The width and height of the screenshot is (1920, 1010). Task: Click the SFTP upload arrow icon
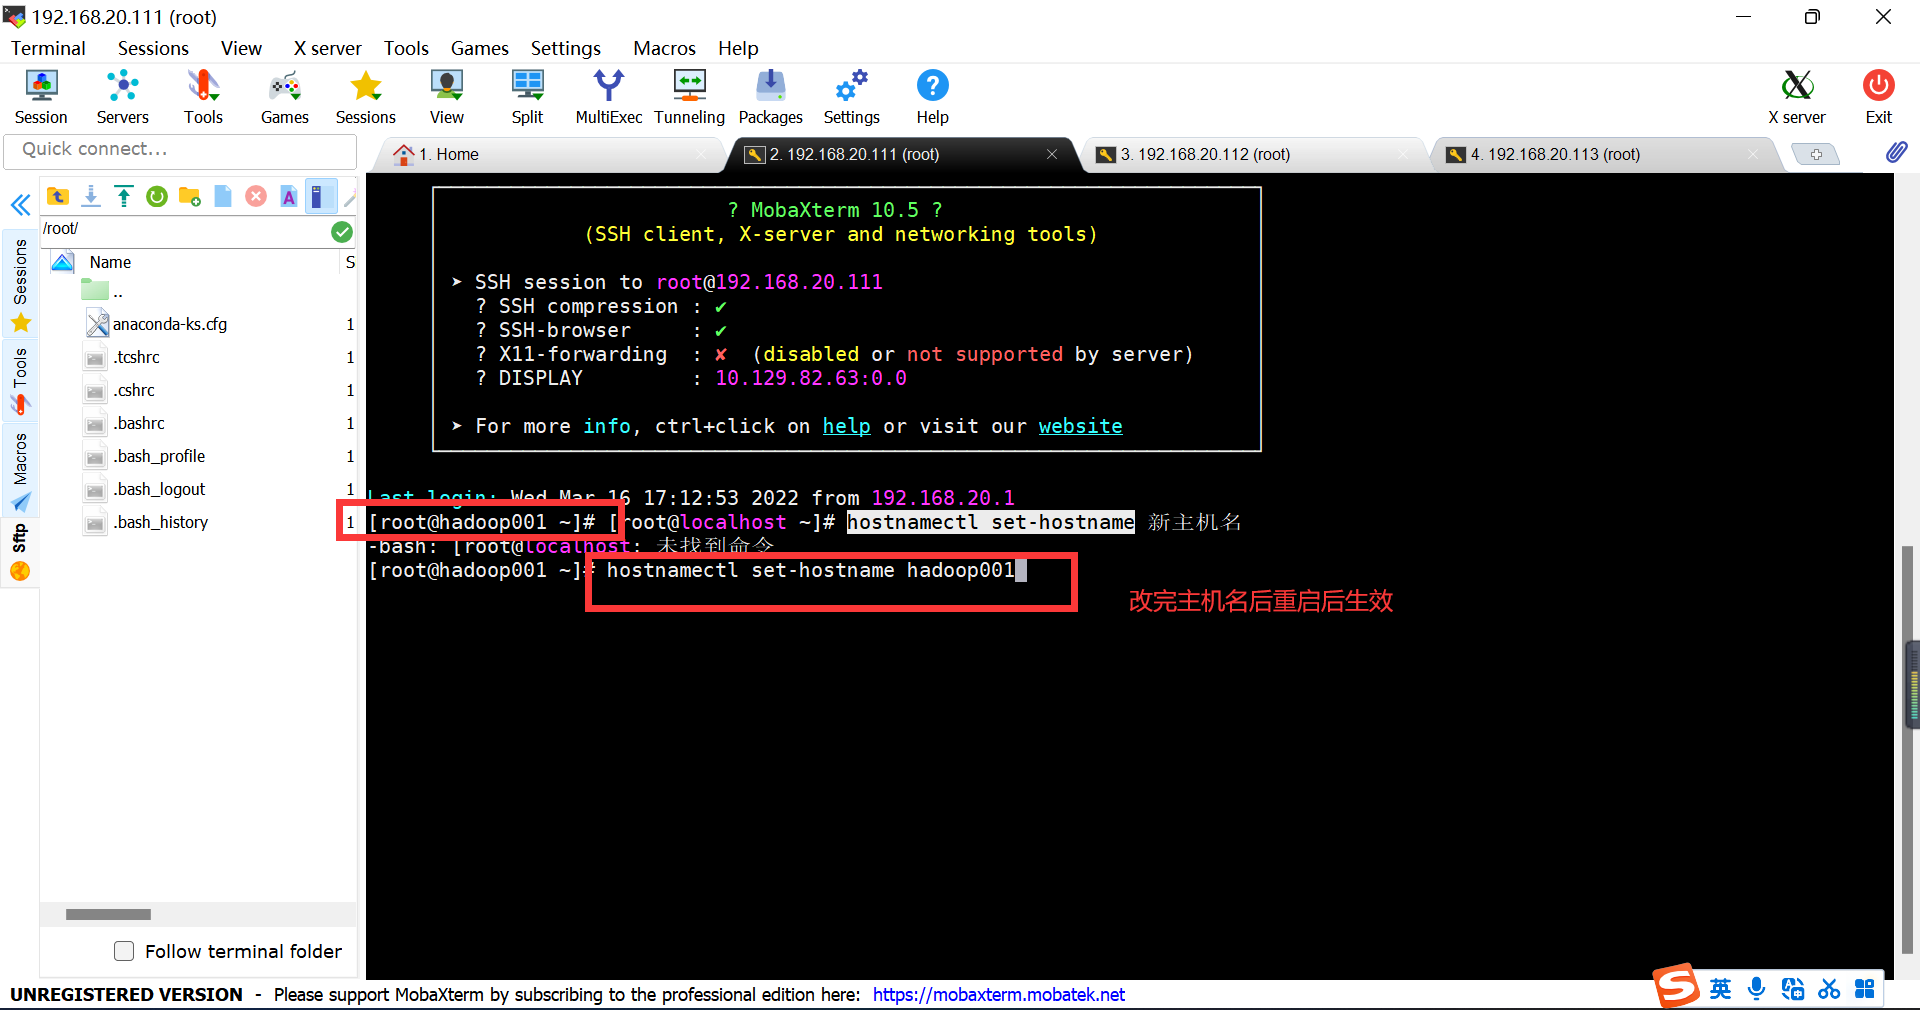coord(124,196)
